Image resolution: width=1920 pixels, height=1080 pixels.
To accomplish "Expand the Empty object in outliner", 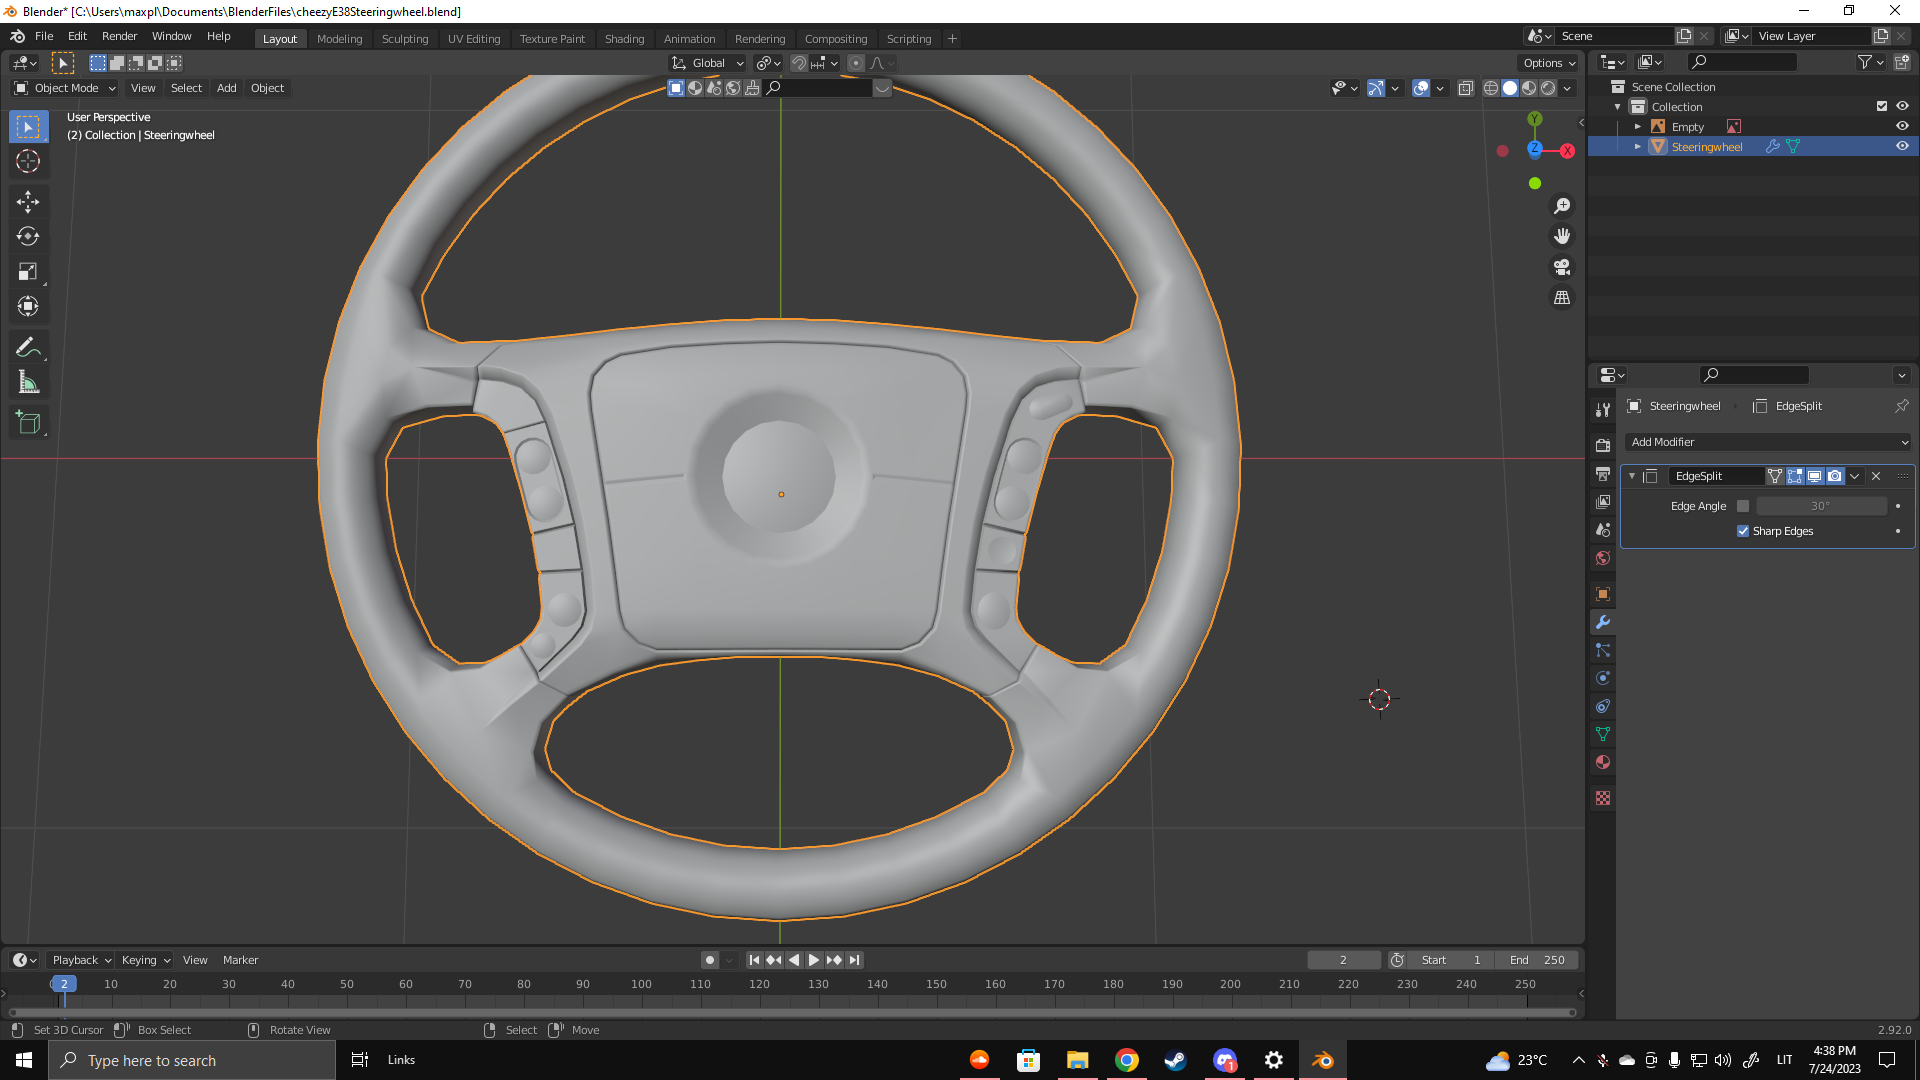I will pyautogui.click(x=1638, y=127).
